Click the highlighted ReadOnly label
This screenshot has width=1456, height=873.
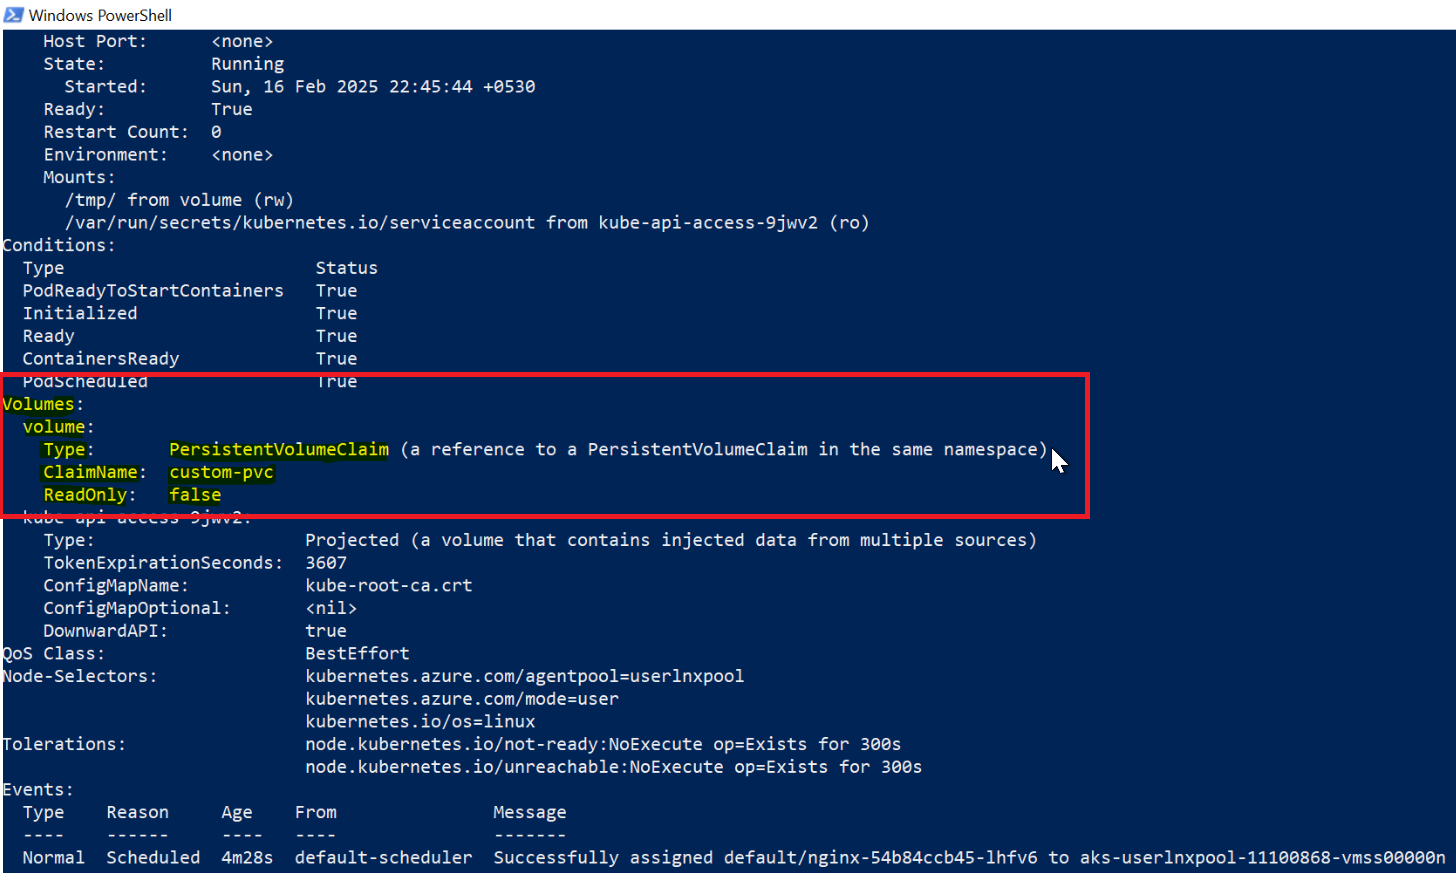(x=85, y=495)
